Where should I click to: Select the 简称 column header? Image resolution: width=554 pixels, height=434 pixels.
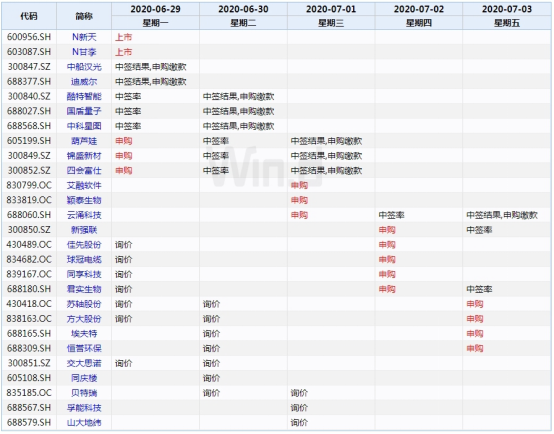[x=84, y=16]
